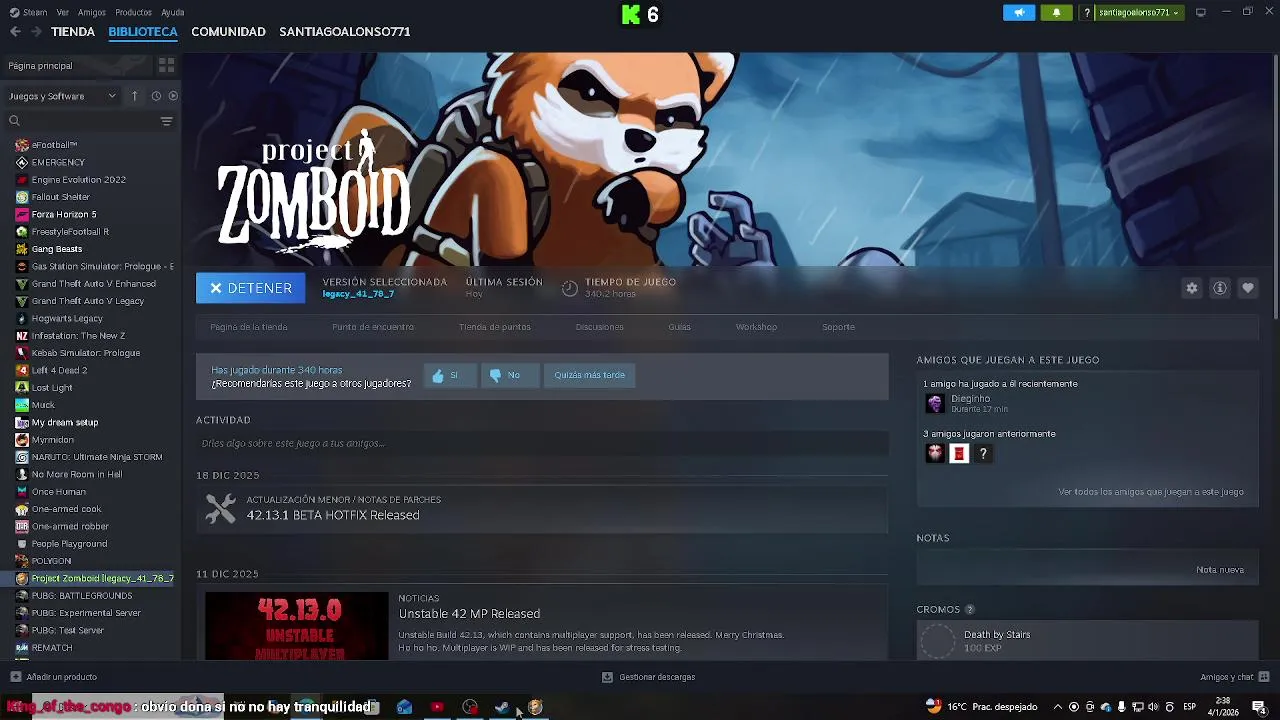Open friend Dieguinho's avatar

pyautogui.click(x=935, y=403)
